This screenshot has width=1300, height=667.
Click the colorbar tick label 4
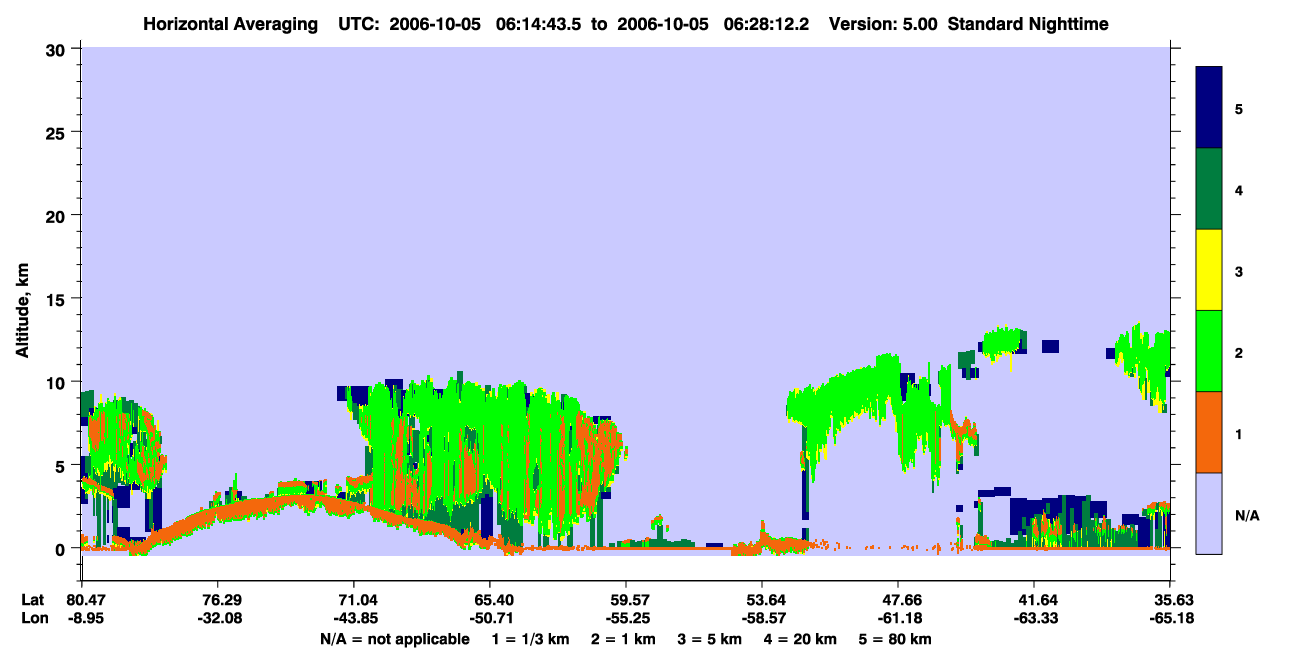point(1239,189)
